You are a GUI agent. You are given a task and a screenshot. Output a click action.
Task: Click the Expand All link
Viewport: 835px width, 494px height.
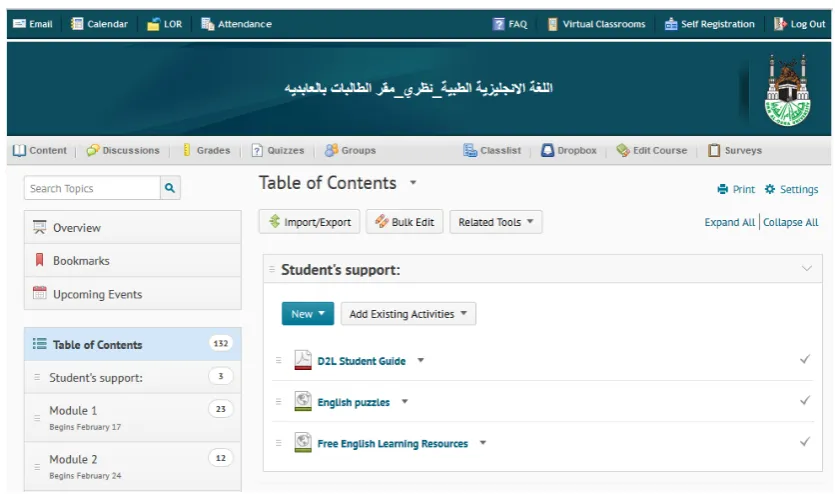coord(730,223)
